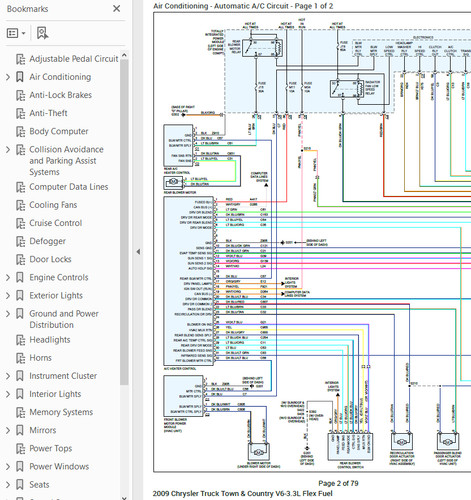Click the Defogger bookmark icon
Image resolution: width=471 pixels, height=500 pixels.
tap(21, 242)
